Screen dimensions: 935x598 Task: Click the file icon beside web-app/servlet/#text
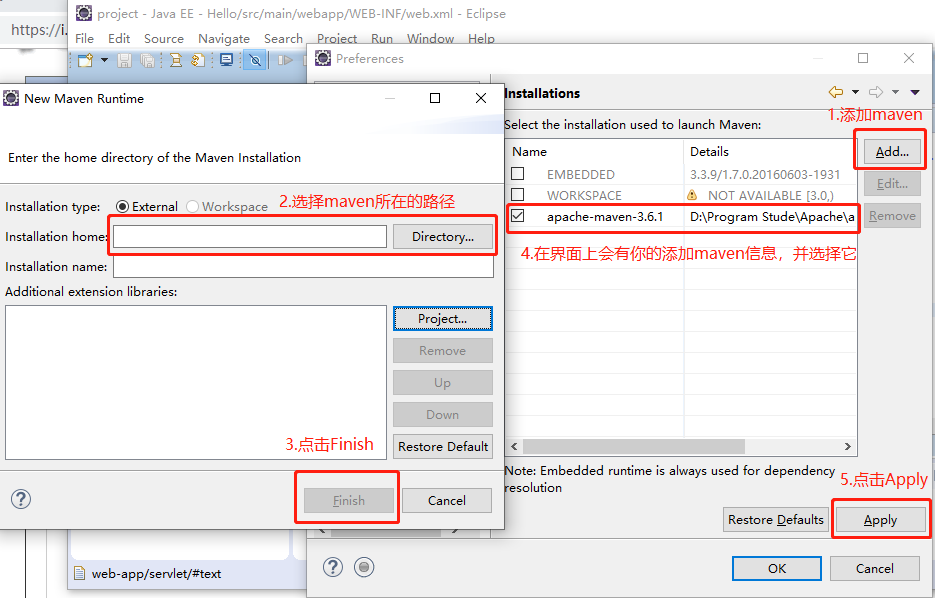[79, 574]
